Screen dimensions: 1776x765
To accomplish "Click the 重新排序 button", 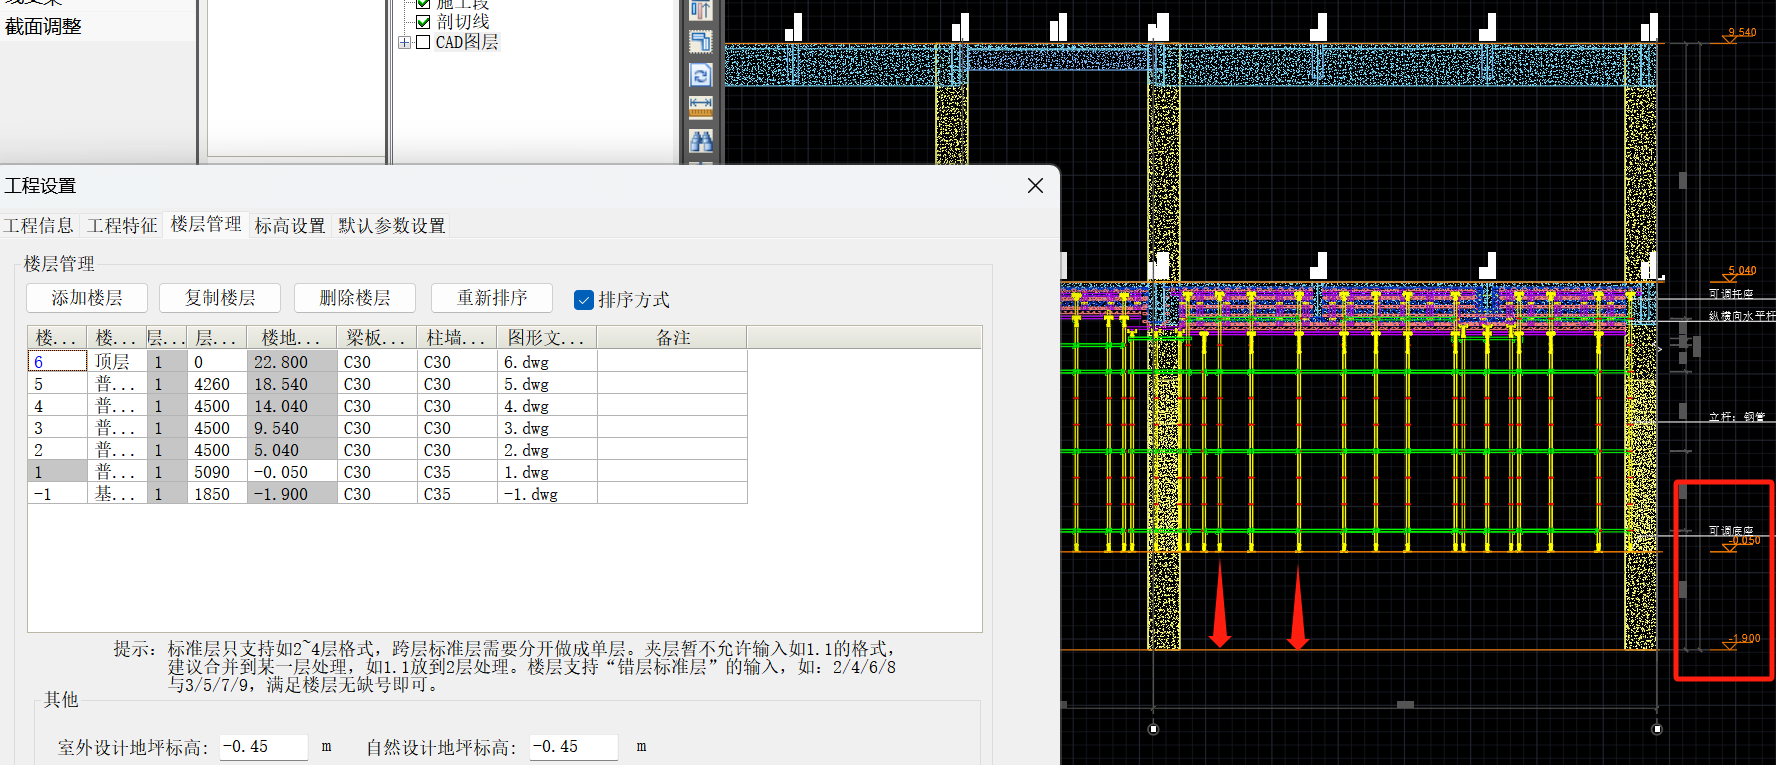I will point(492,298).
